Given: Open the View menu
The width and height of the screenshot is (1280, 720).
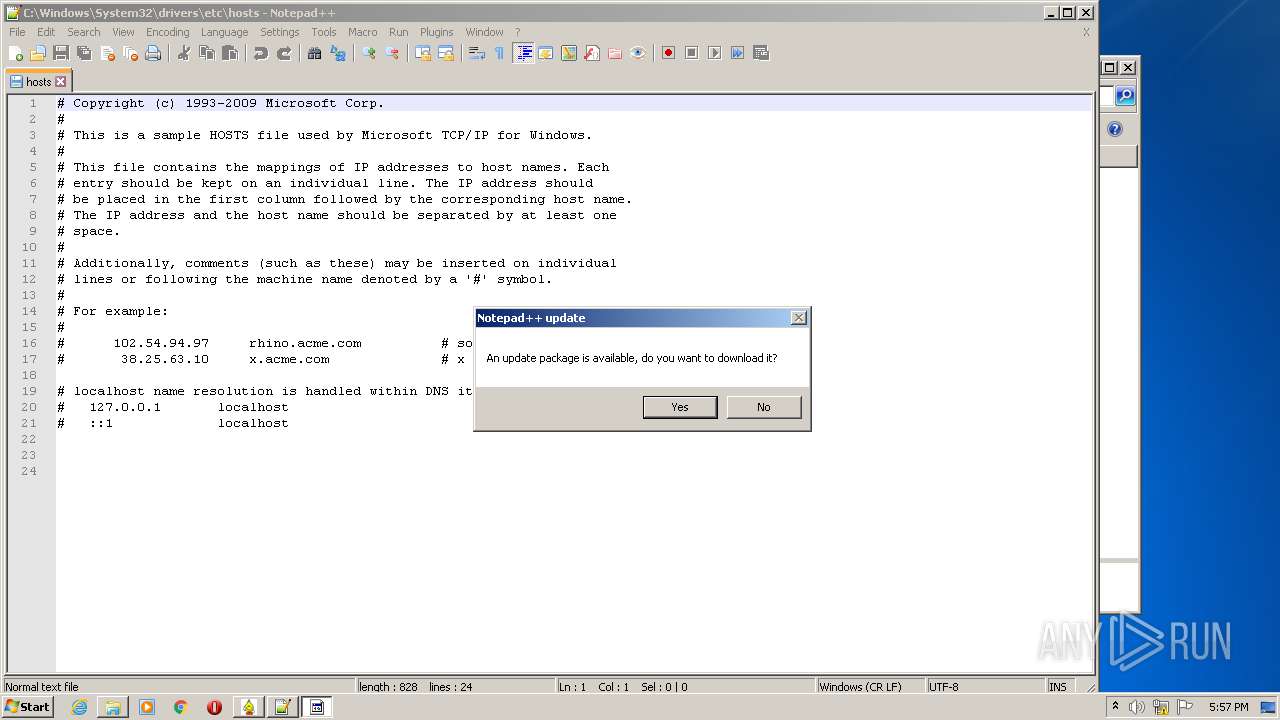Looking at the screenshot, I should point(123,32).
